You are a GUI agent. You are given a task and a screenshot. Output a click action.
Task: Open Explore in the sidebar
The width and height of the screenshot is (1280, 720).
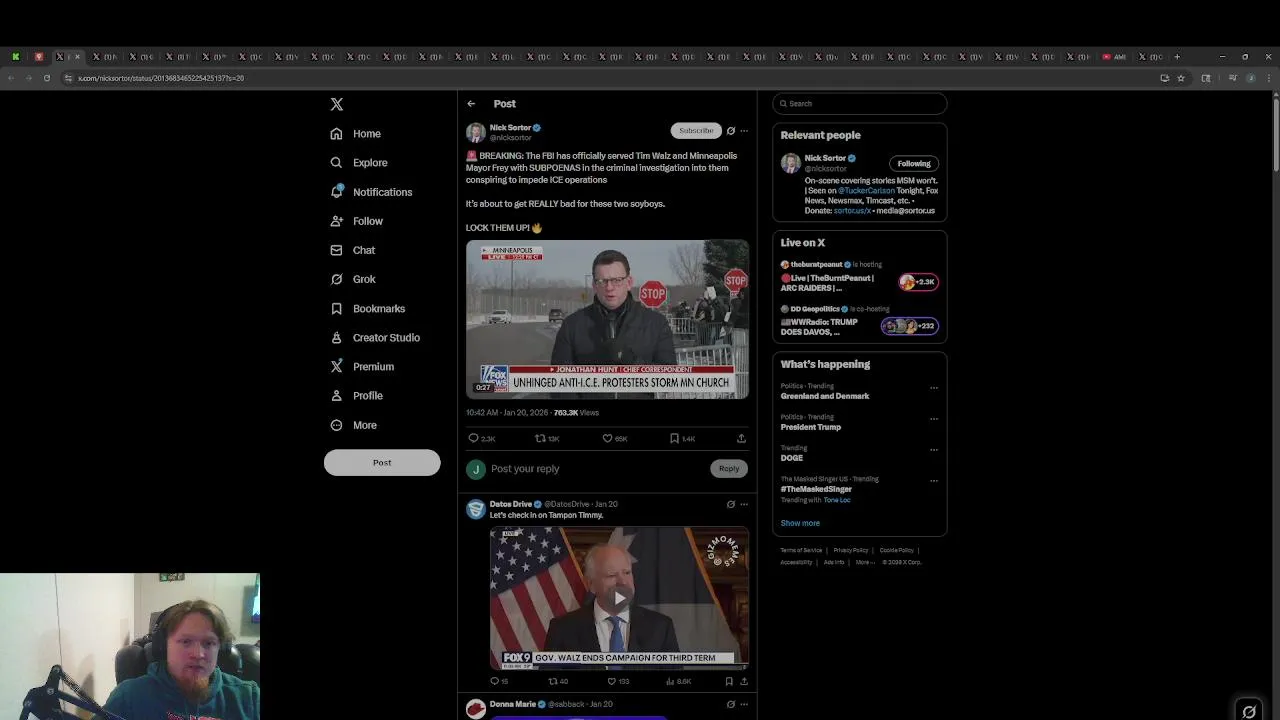coord(359,163)
